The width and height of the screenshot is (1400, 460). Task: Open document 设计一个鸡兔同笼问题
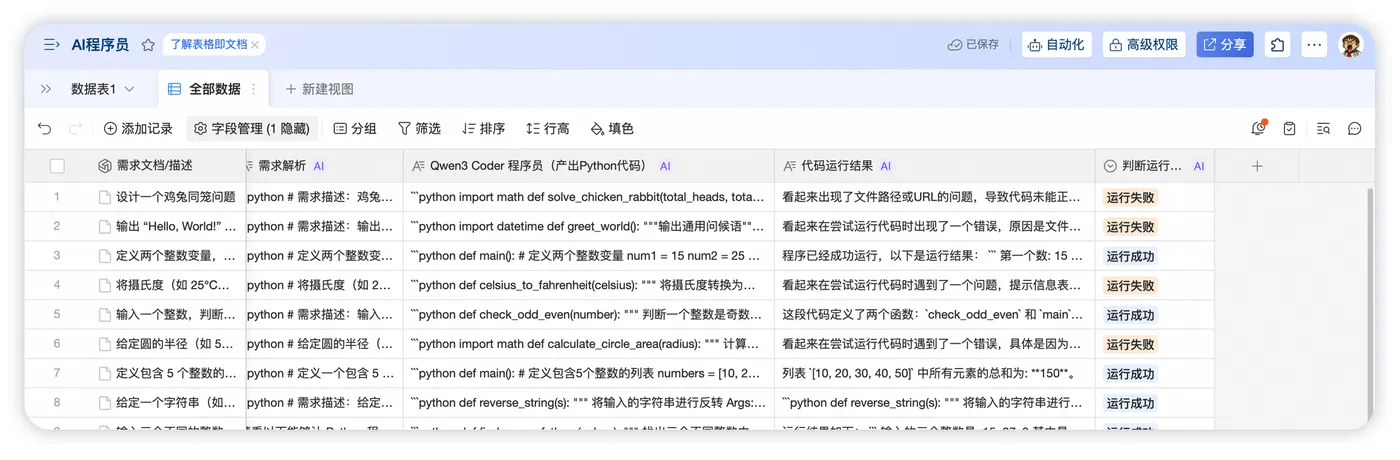(167, 197)
